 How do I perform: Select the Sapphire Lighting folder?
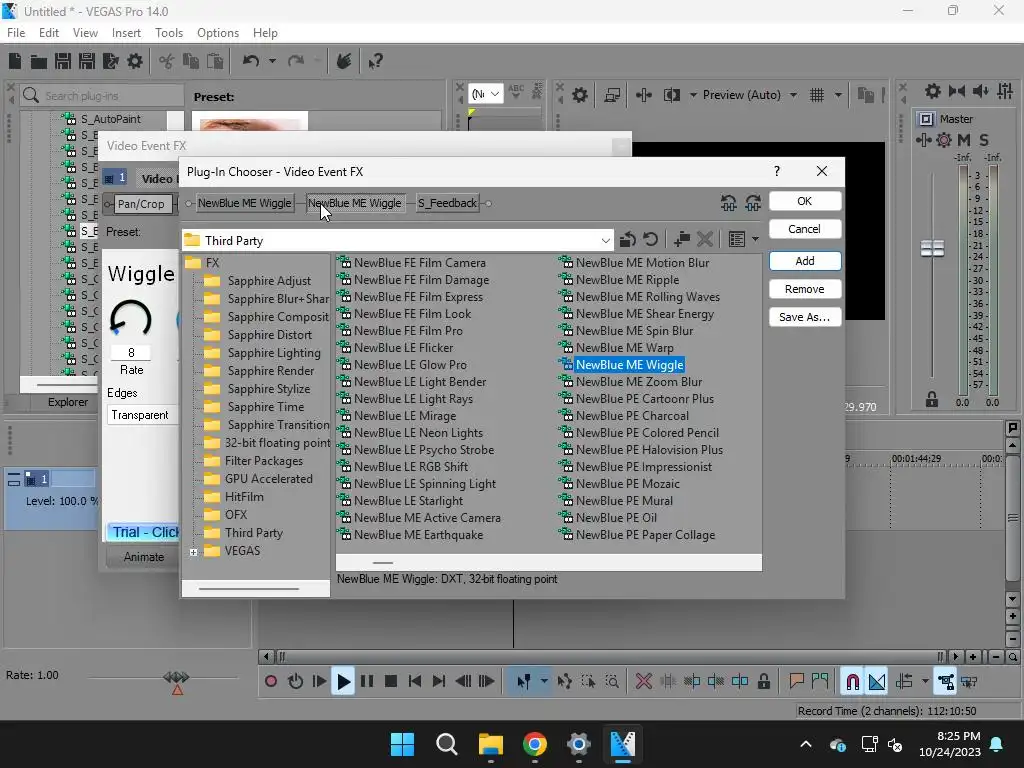click(x=274, y=353)
